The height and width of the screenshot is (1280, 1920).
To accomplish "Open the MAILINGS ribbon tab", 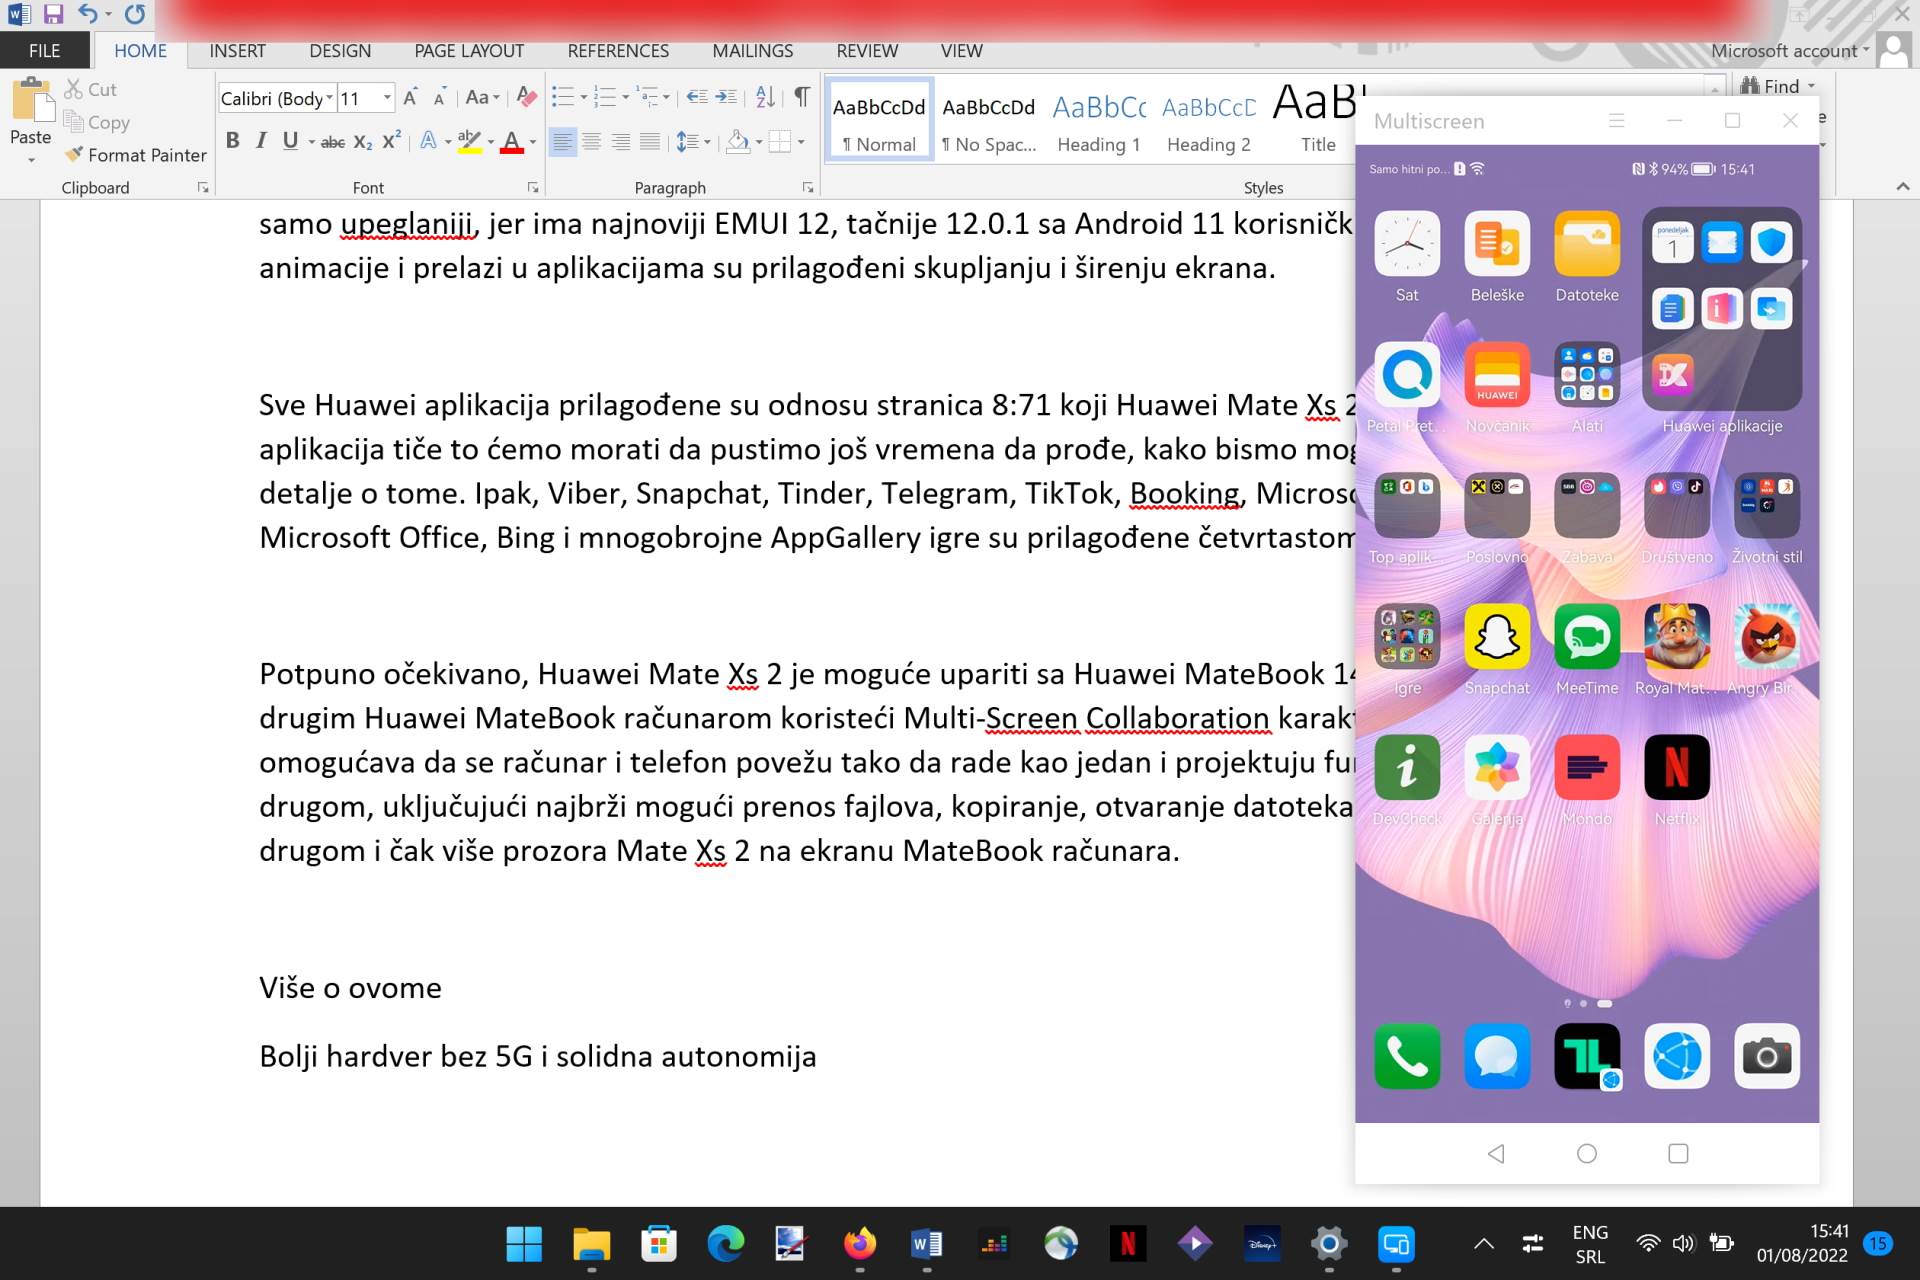I will pyautogui.click(x=752, y=50).
